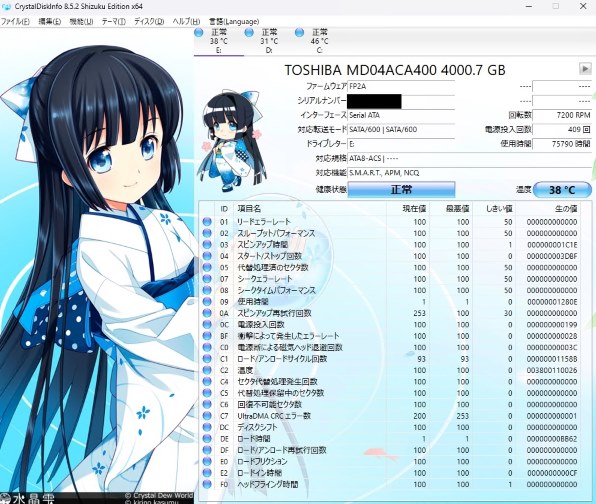Click the standard field showing ATA8-ACS
The image size is (596, 504).
470,158
